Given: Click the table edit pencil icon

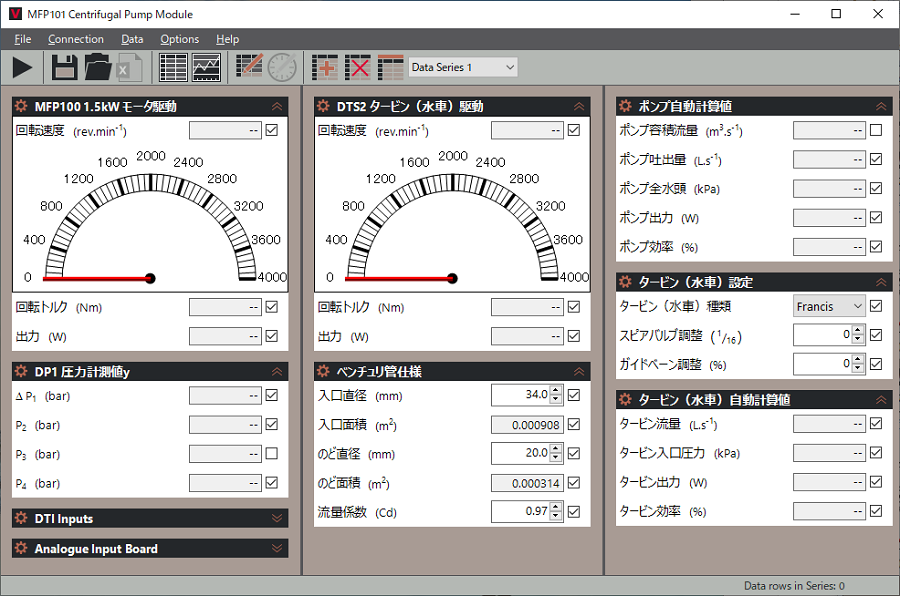Looking at the screenshot, I should click(249, 67).
